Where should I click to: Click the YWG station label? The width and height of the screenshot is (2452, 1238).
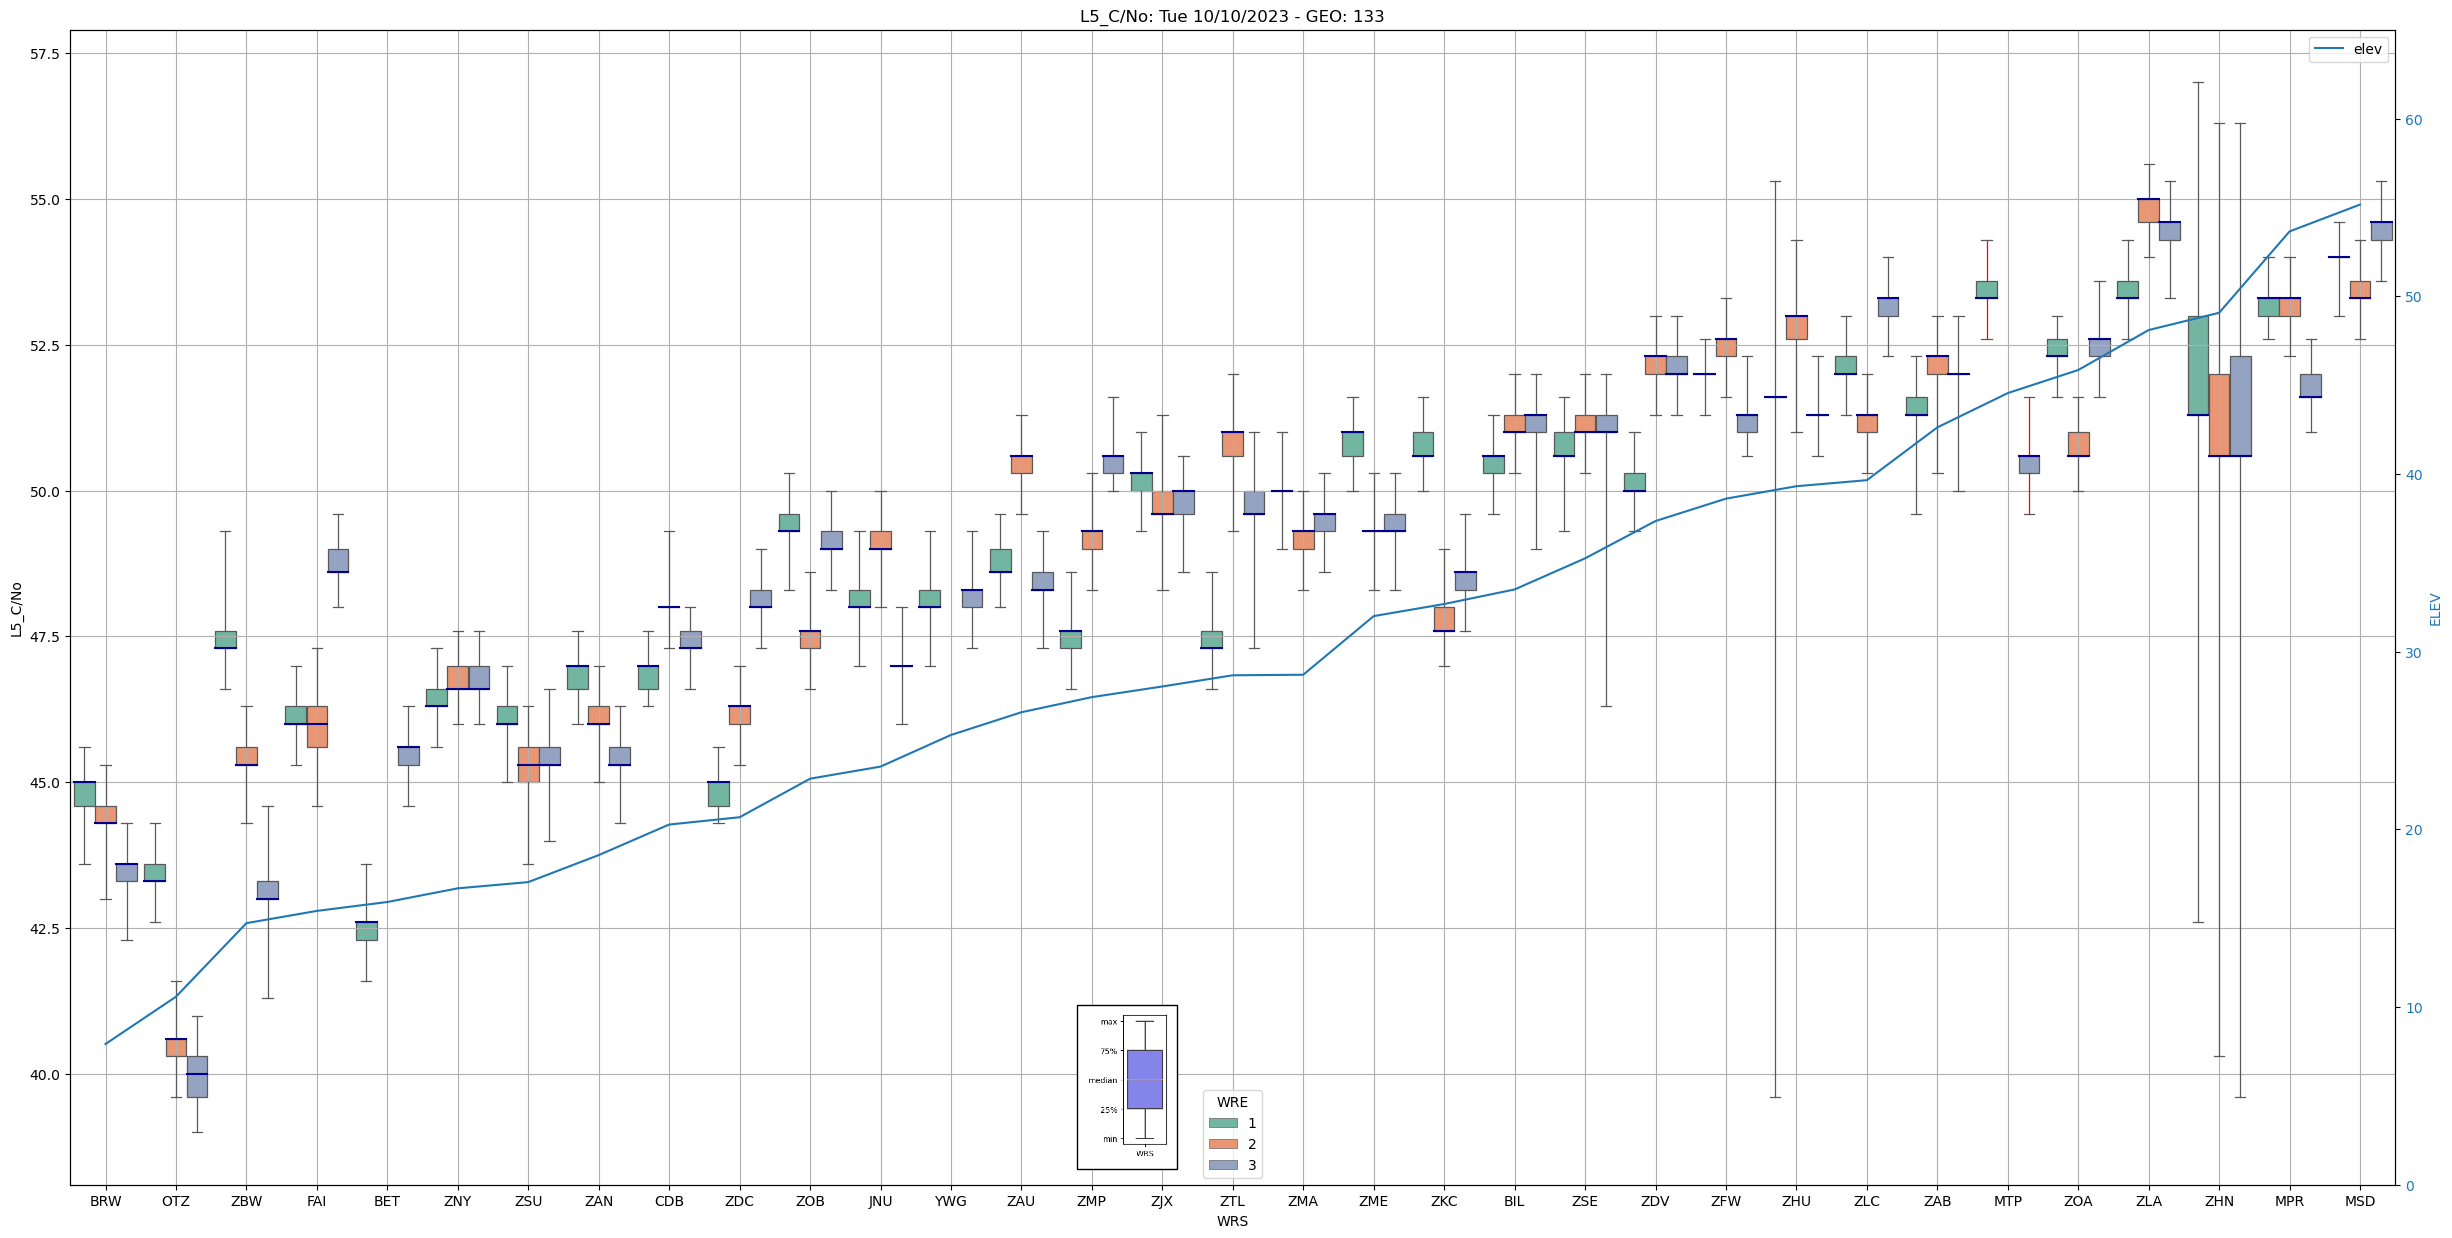[951, 1201]
